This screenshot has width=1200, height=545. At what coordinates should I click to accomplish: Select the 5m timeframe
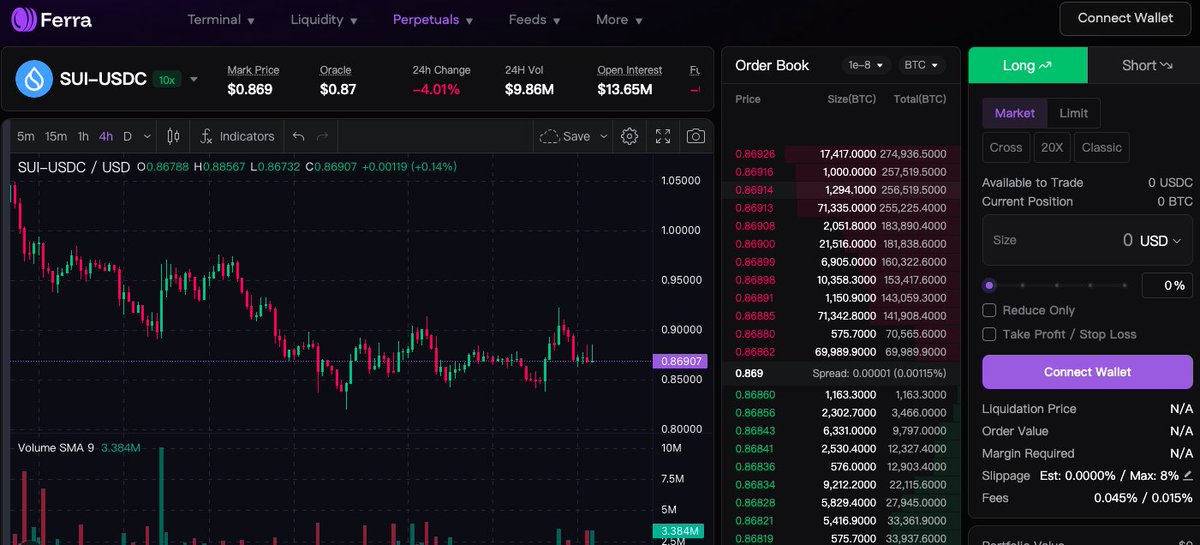(25, 136)
